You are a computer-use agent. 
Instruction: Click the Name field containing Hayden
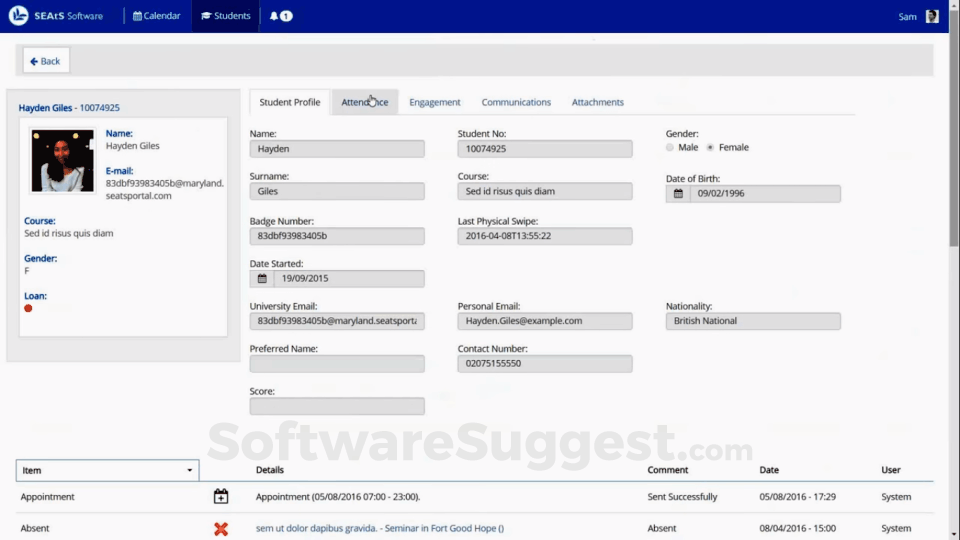click(x=337, y=149)
